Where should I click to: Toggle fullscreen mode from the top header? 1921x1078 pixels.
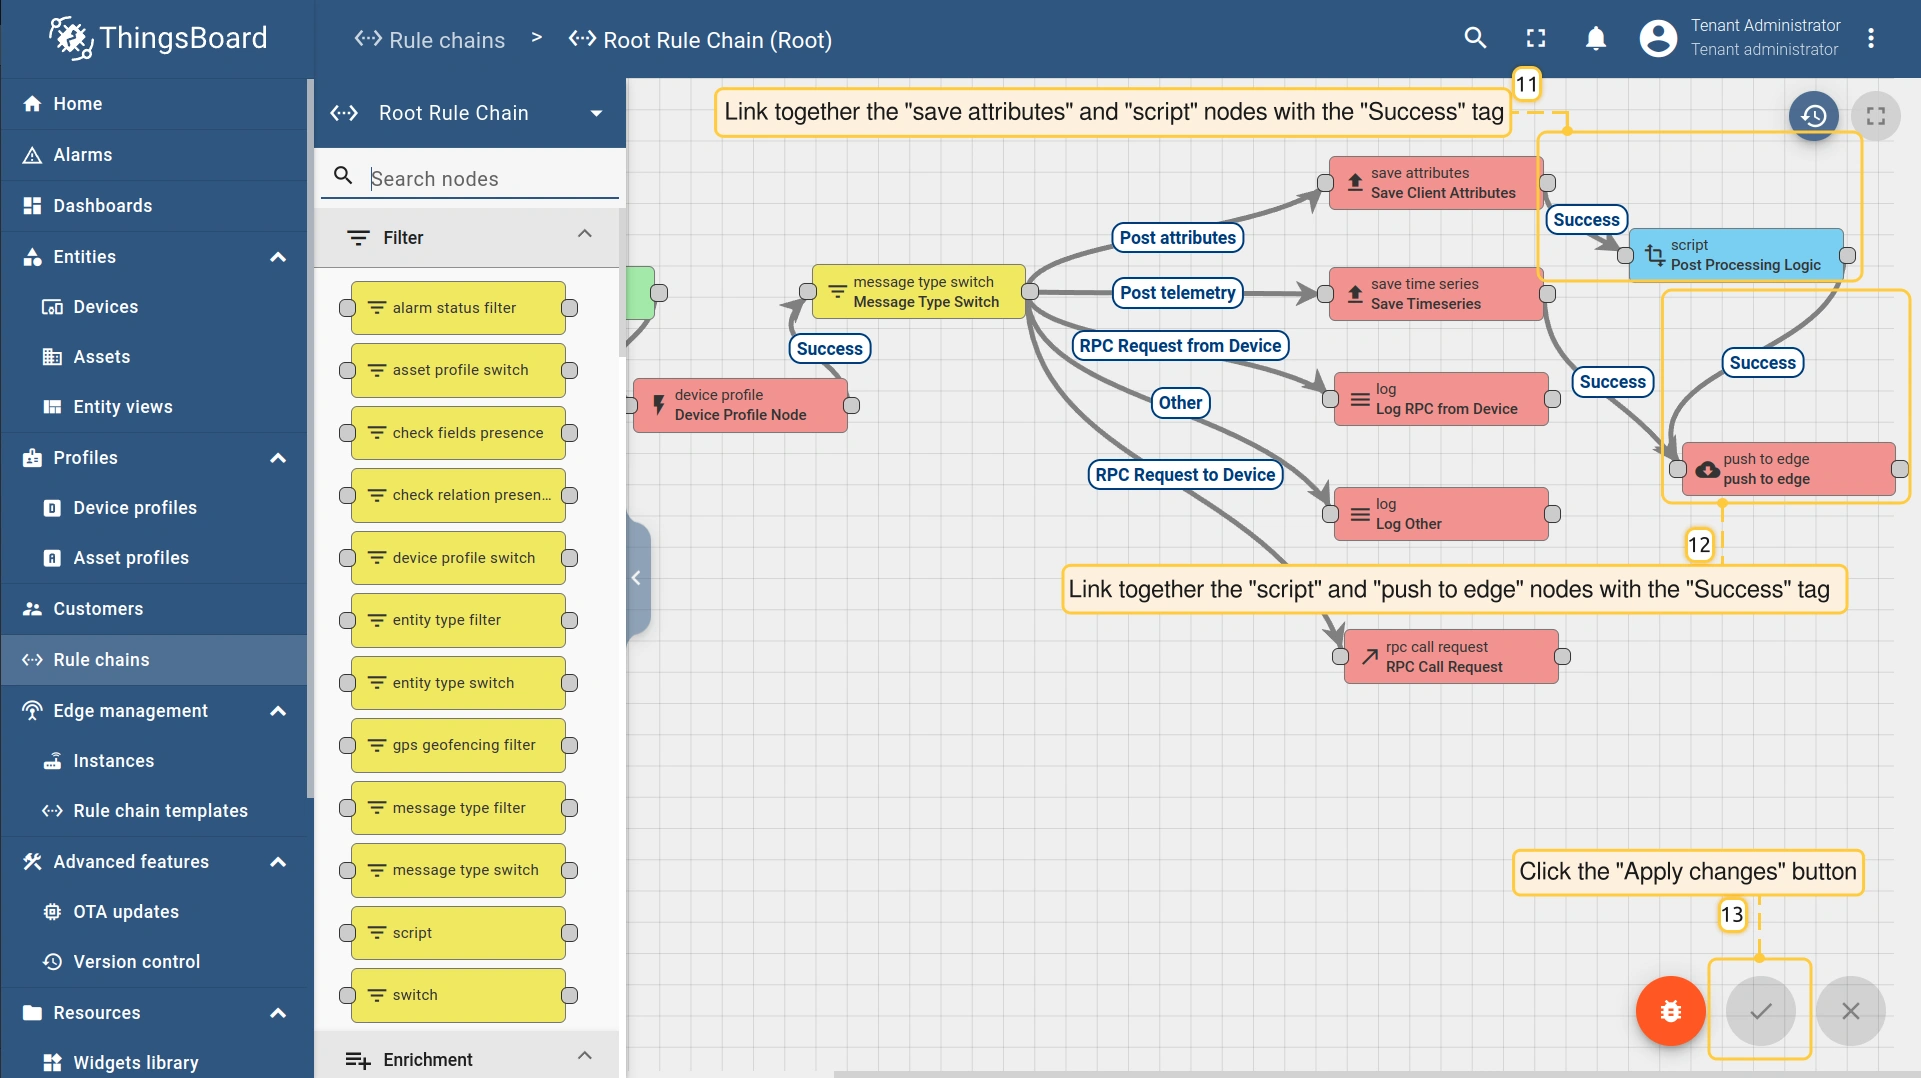click(x=1536, y=38)
